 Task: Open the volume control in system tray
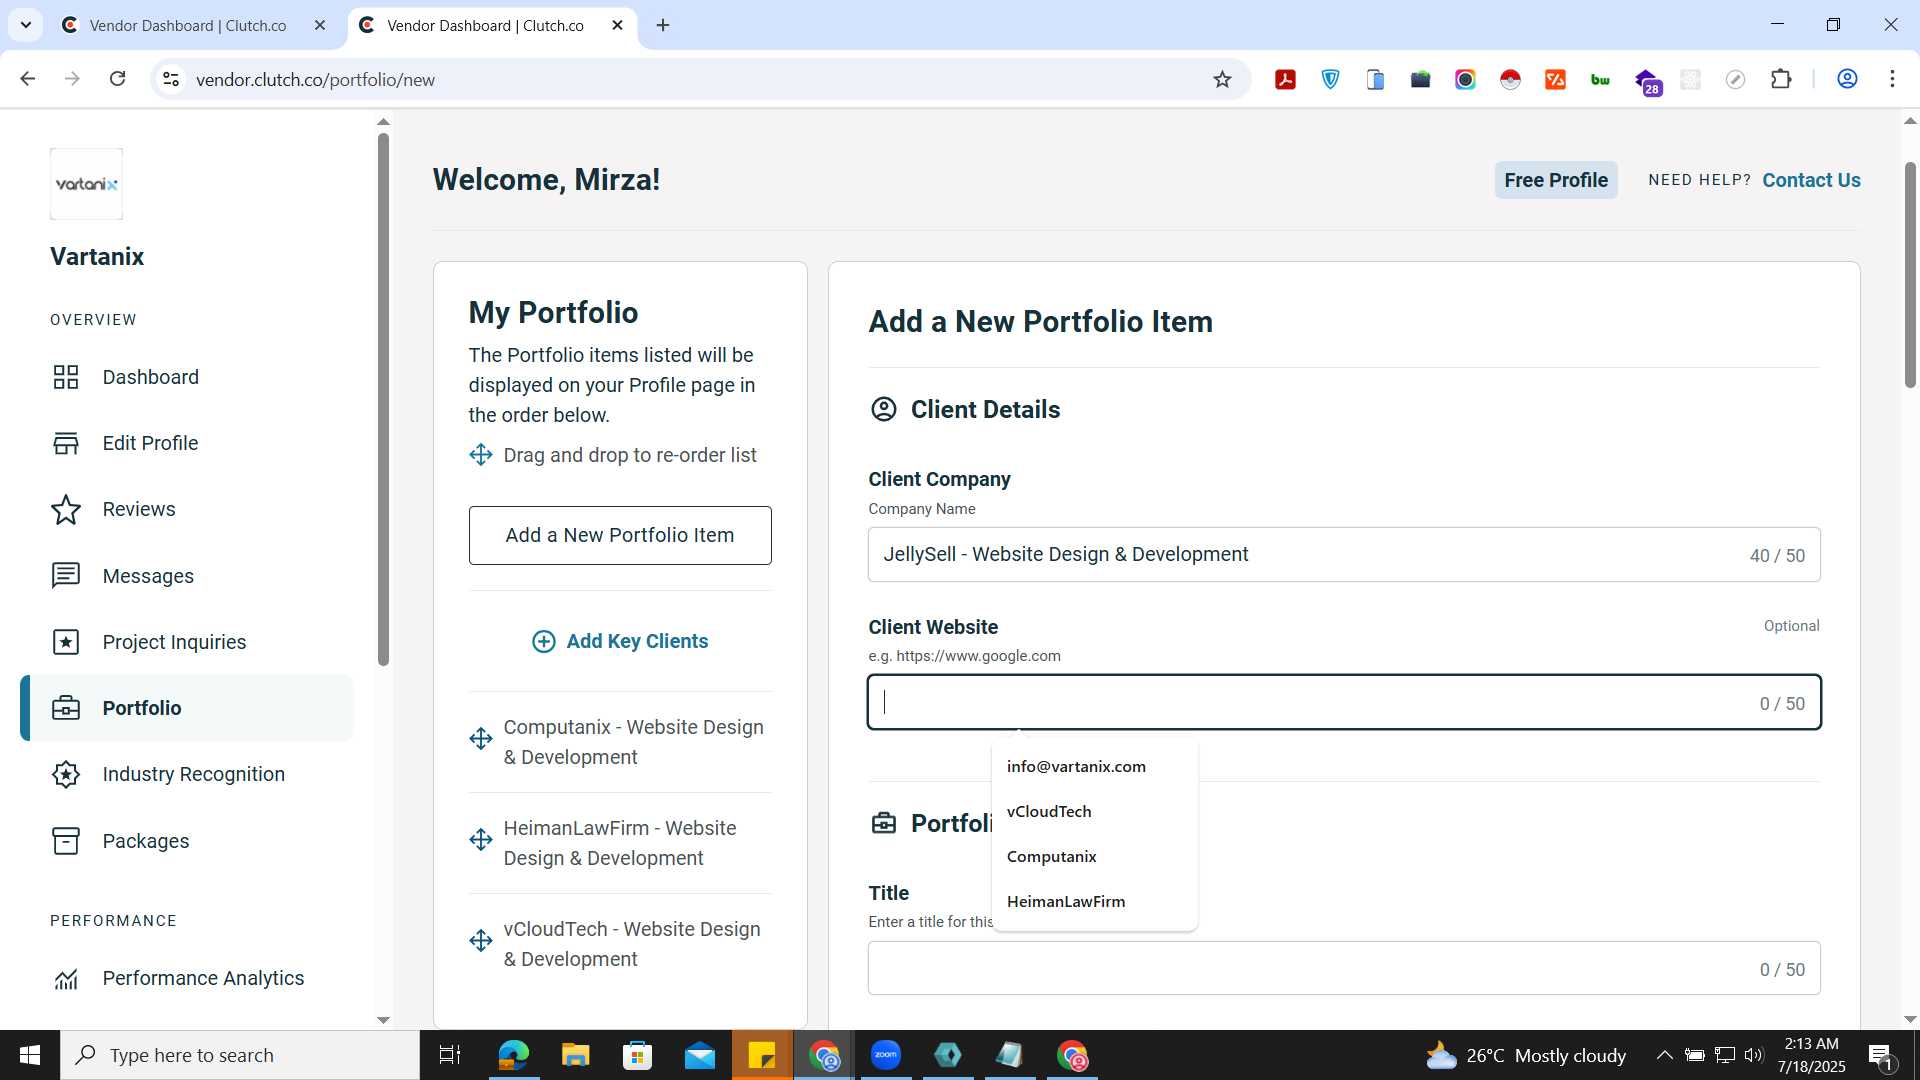1754,1055
